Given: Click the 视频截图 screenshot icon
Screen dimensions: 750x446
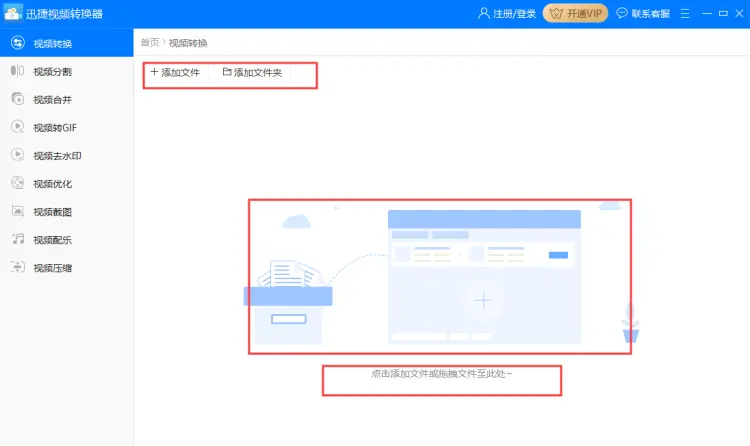Looking at the screenshot, I should point(18,211).
